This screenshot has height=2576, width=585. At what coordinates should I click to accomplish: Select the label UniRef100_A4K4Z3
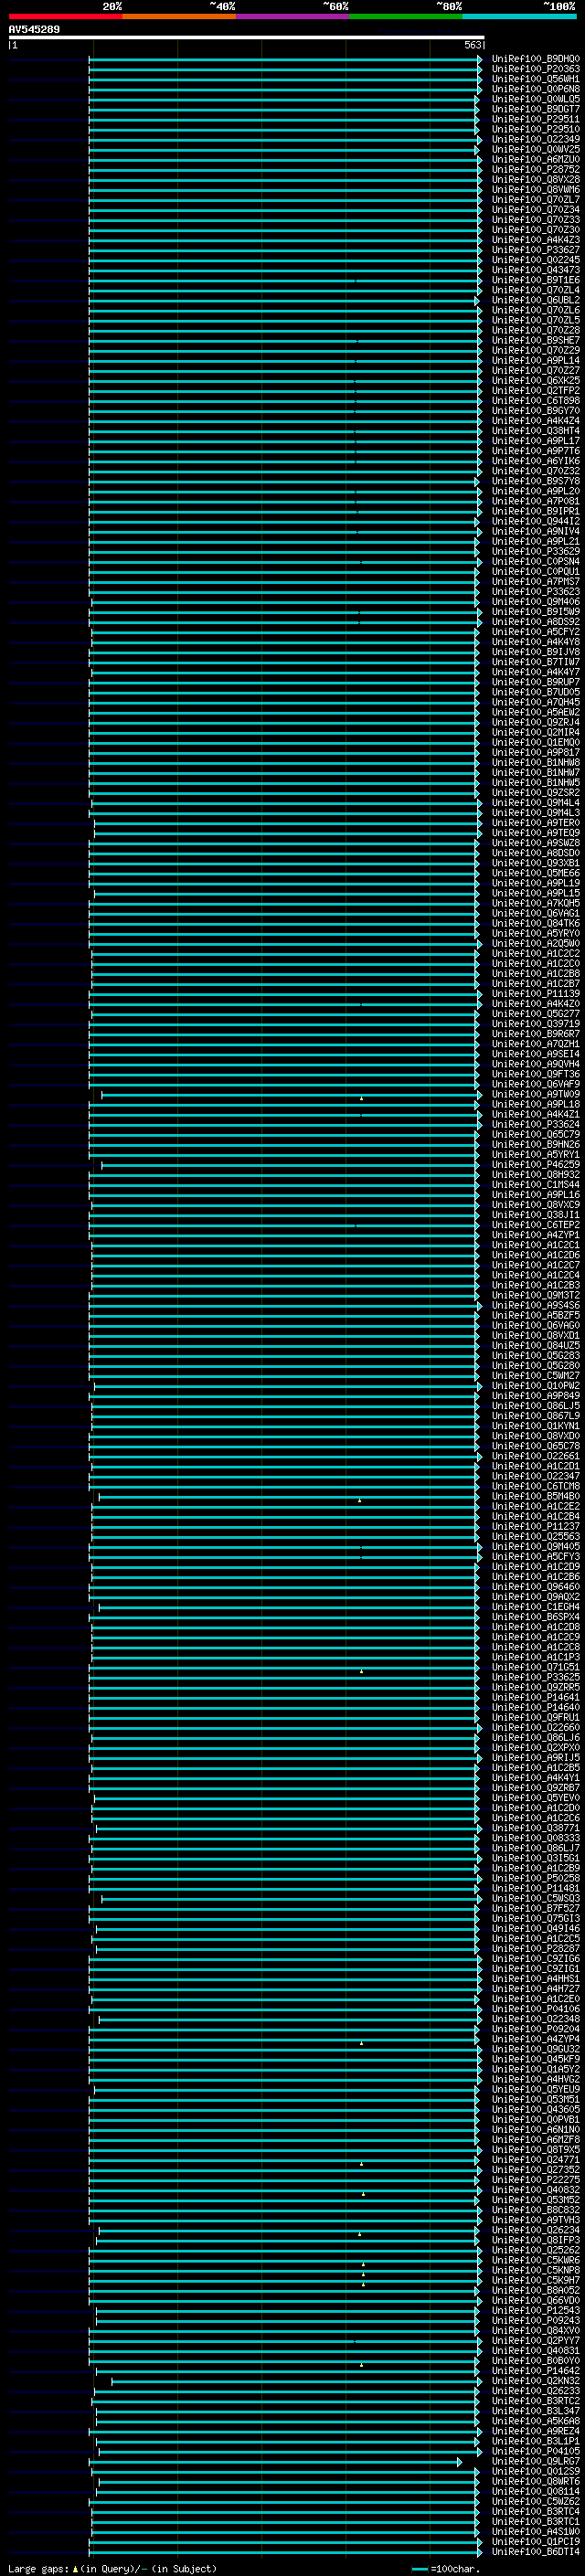[x=535, y=240]
